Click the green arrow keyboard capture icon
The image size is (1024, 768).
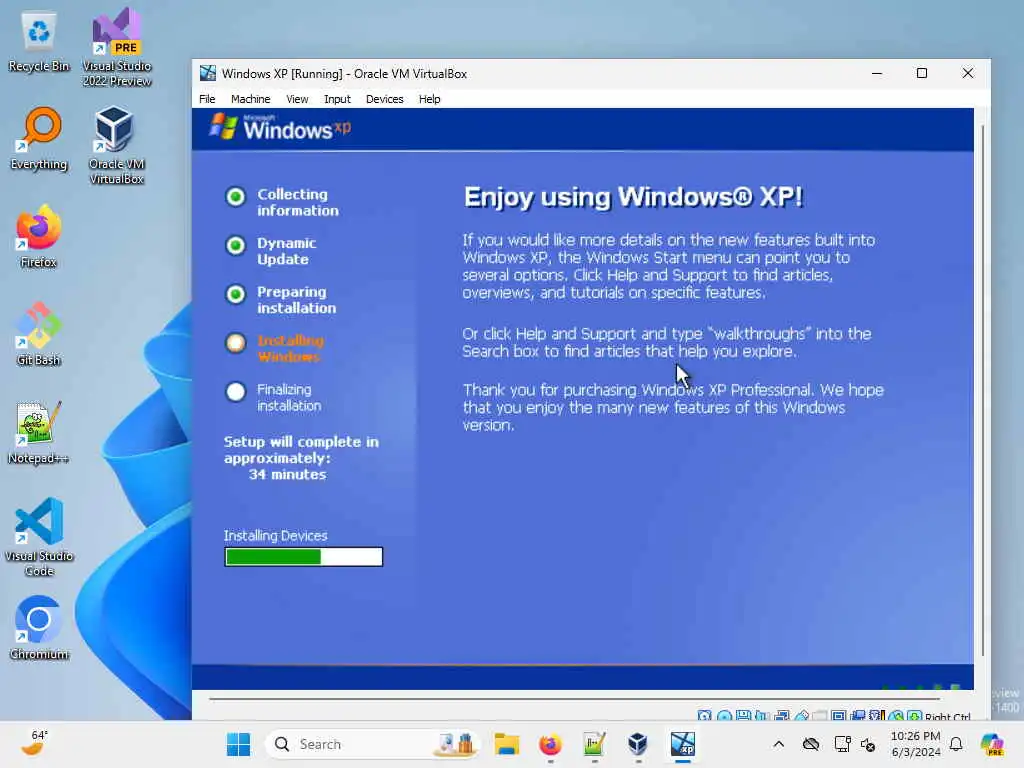coord(914,716)
